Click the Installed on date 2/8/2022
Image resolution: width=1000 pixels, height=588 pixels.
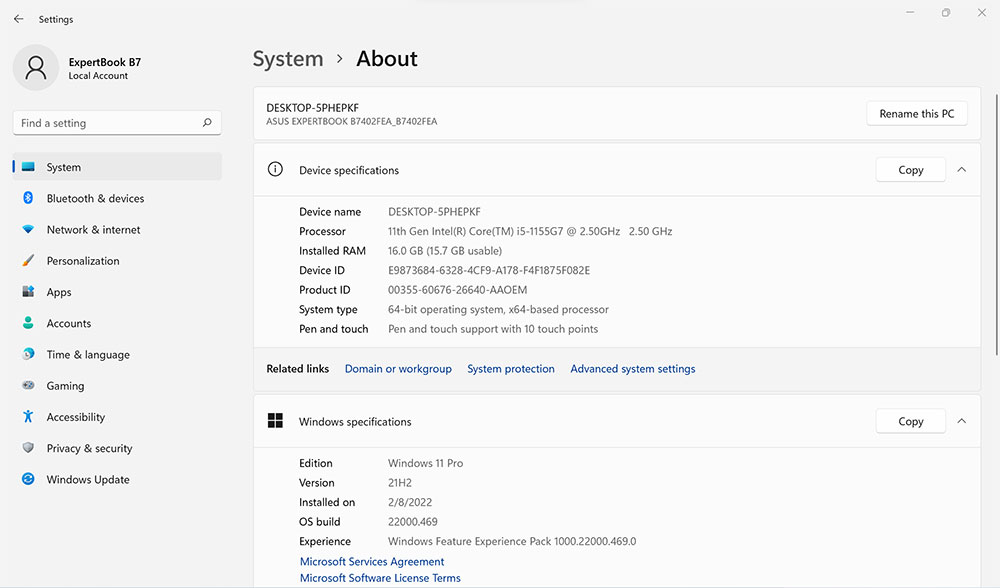410,502
